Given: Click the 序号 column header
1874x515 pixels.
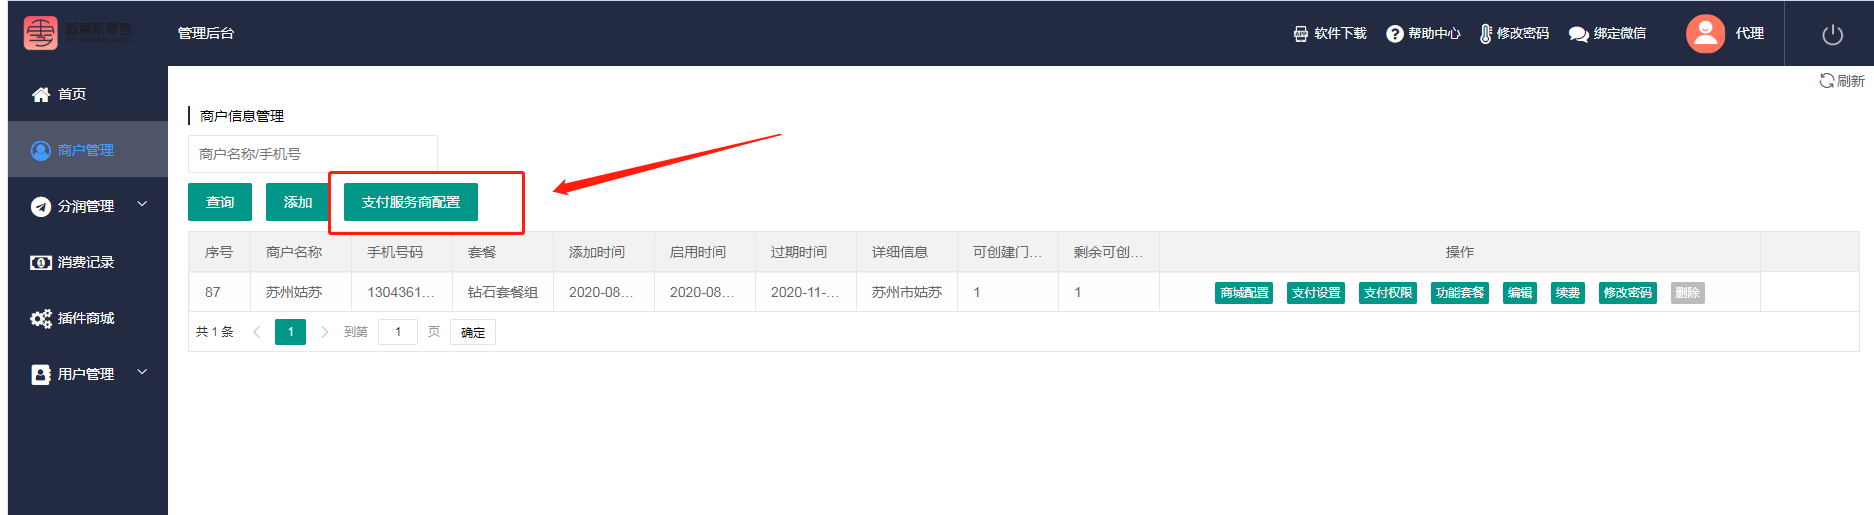Looking at the screenshot, I should coord(219,252).
